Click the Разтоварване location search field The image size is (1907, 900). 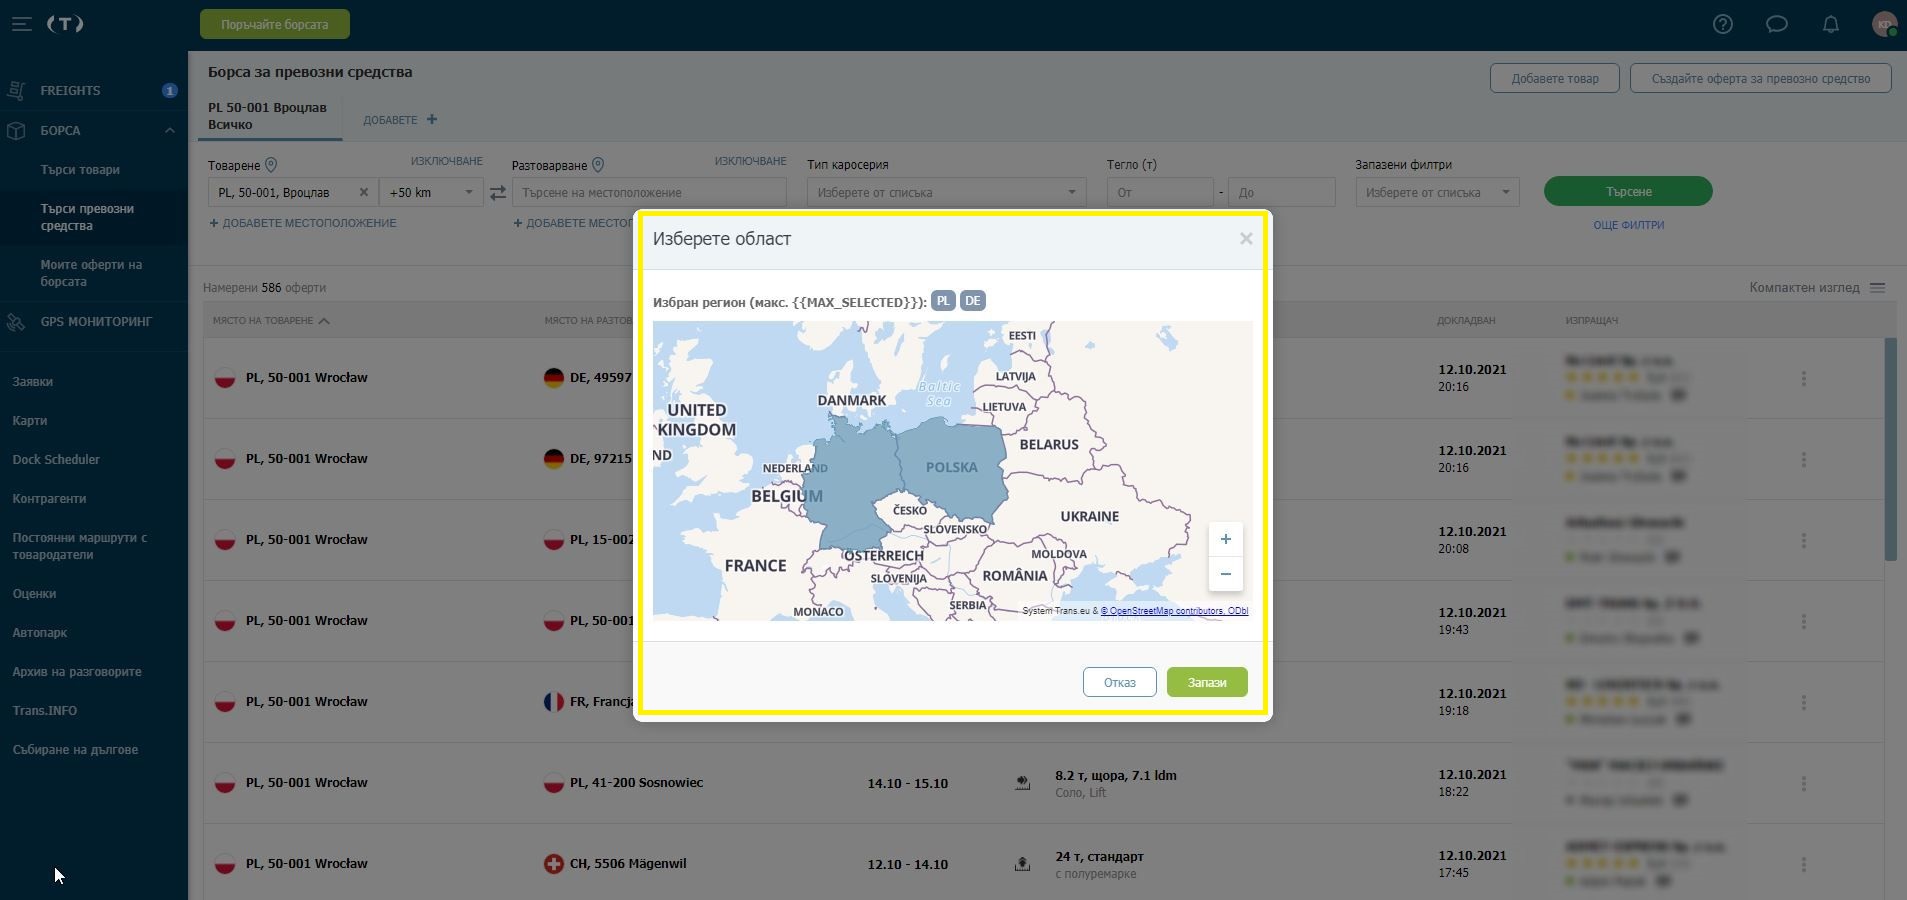[649, 192]
